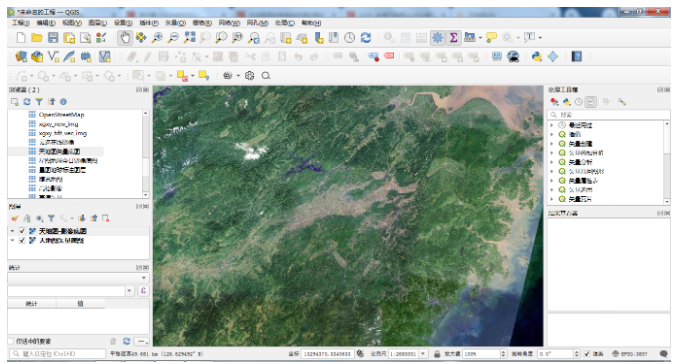Open the 插件 Plugins menu

pyautogui.click(x=149, y=23)
